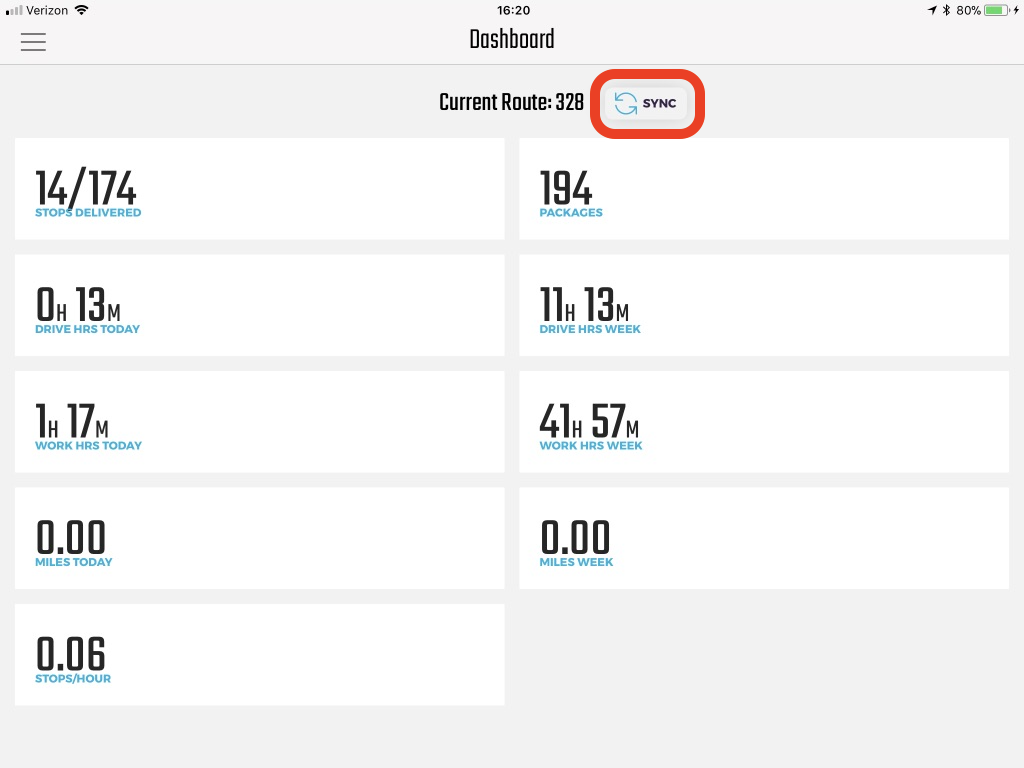Screen dimensions: 1024x768
Task: Tap the Verizon cellular signal bars
Action: [x=14, y=11]
